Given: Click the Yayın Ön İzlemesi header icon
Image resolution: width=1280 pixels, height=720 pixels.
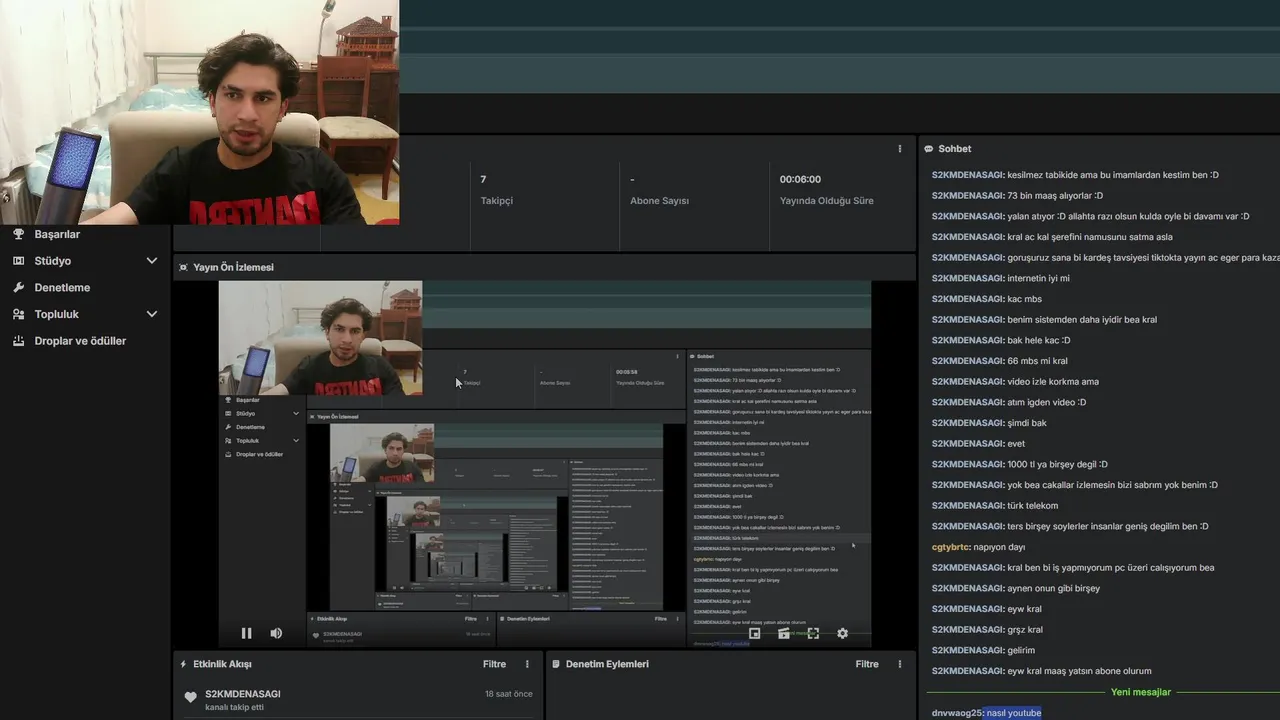Looking at the screenshot, I should (x=183, y=267).
